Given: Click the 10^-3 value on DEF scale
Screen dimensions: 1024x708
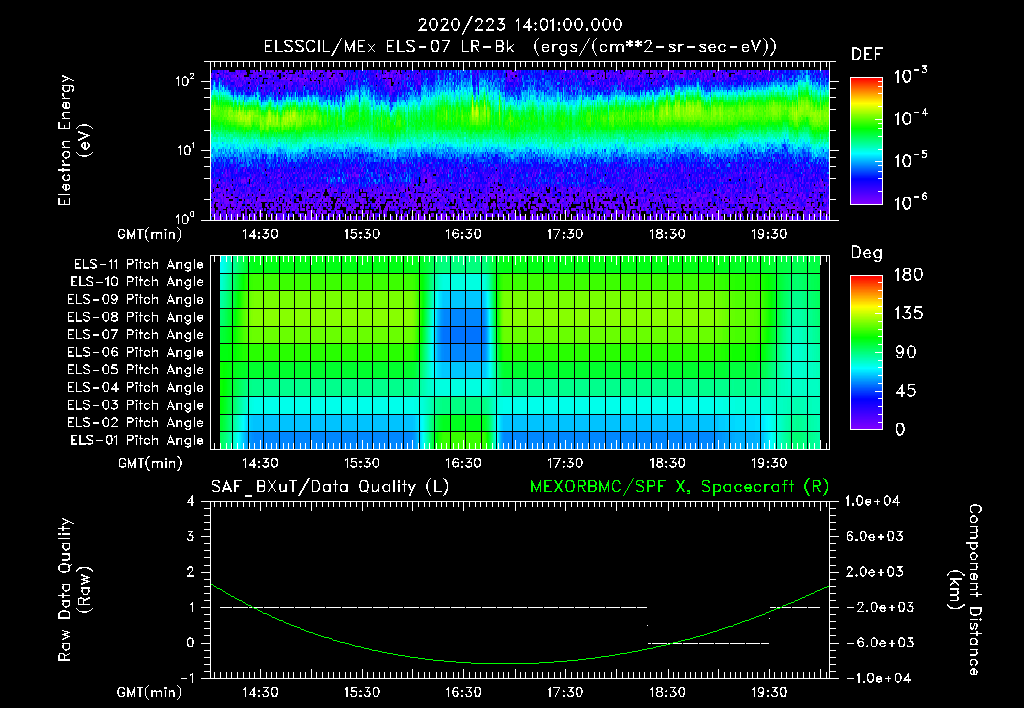Looking at the screenshot, I should coord(910,76).
